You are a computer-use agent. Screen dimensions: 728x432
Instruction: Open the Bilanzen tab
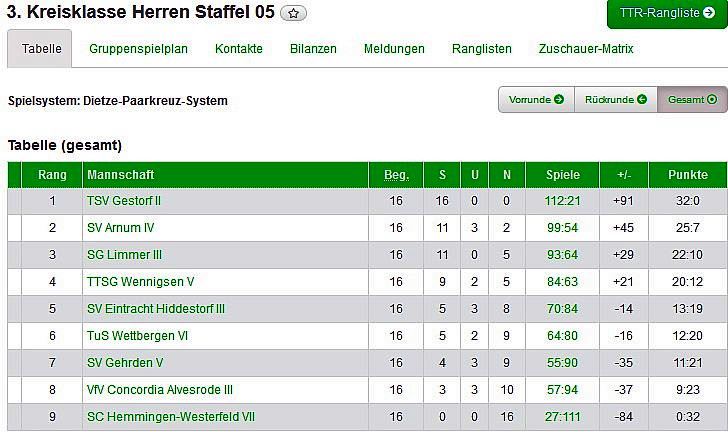click(x=313, y=48)
